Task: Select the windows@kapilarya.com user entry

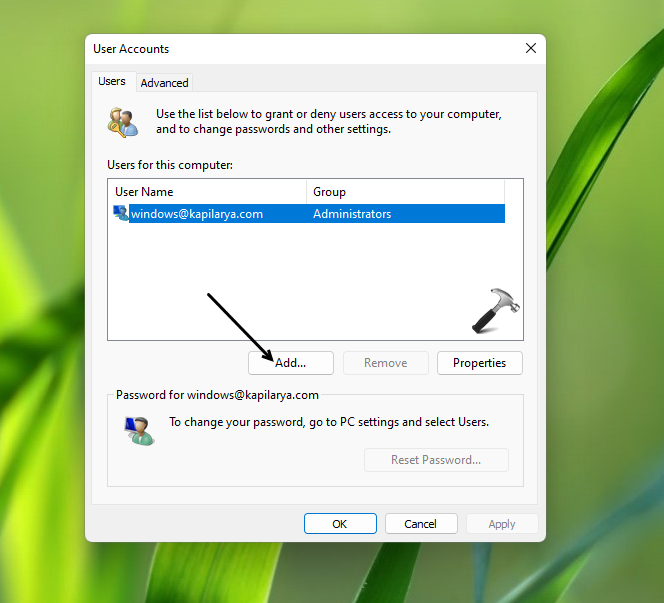Action: [x=197, y=214]
